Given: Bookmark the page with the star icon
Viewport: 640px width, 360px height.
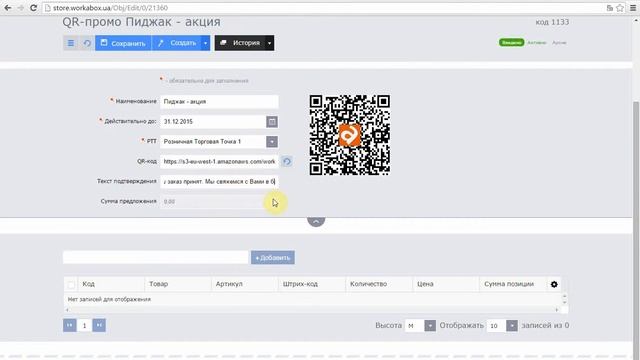Looking at the screenshot, I should [620, 8].
